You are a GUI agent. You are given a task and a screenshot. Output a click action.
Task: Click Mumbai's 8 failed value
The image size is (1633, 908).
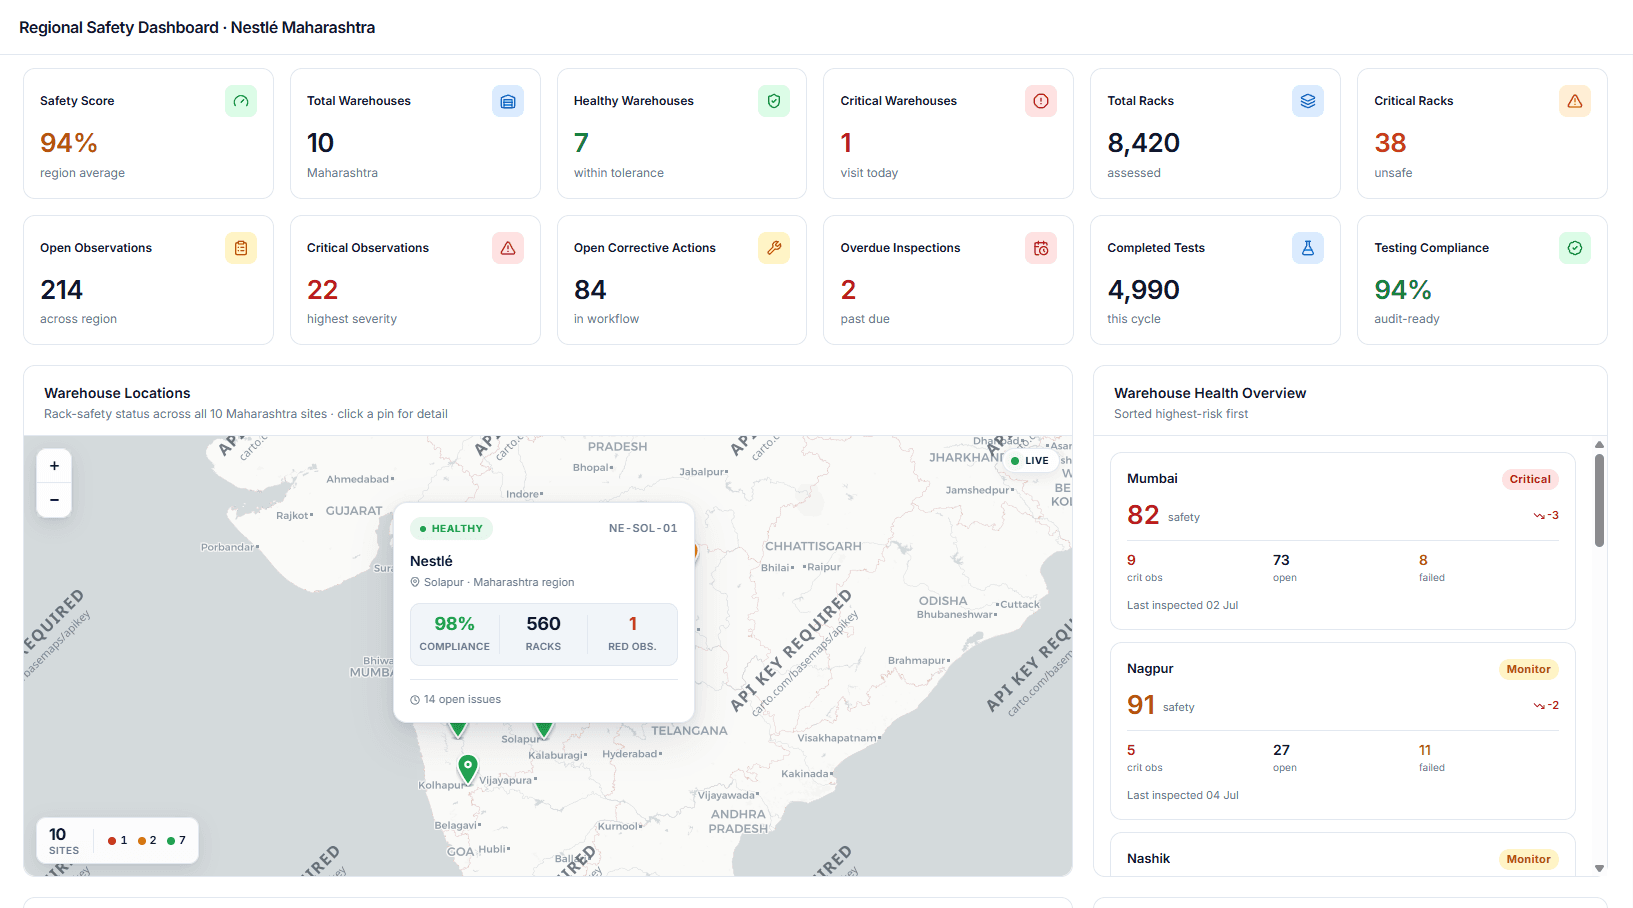(1423, 560)
